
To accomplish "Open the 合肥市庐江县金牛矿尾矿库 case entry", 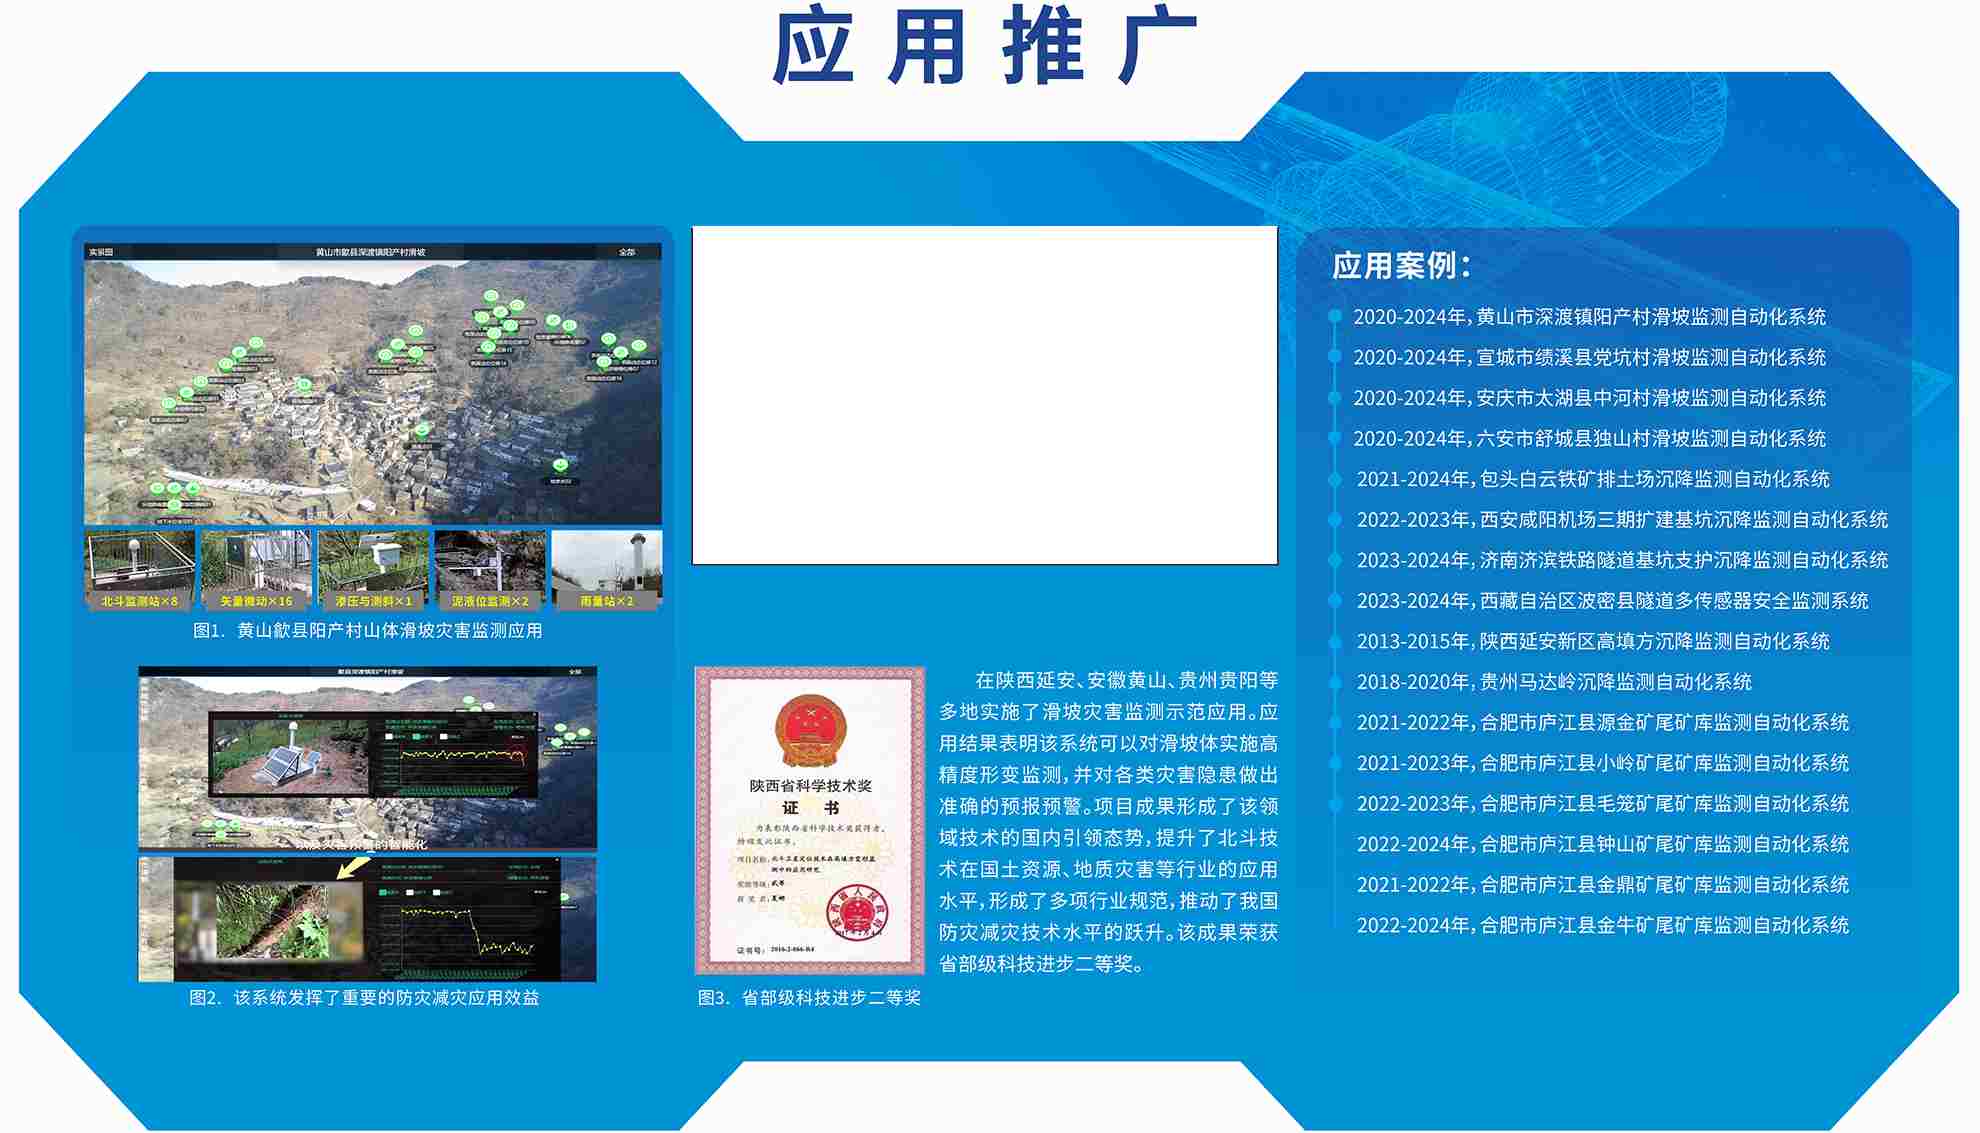I will [x=1602, y=926].
